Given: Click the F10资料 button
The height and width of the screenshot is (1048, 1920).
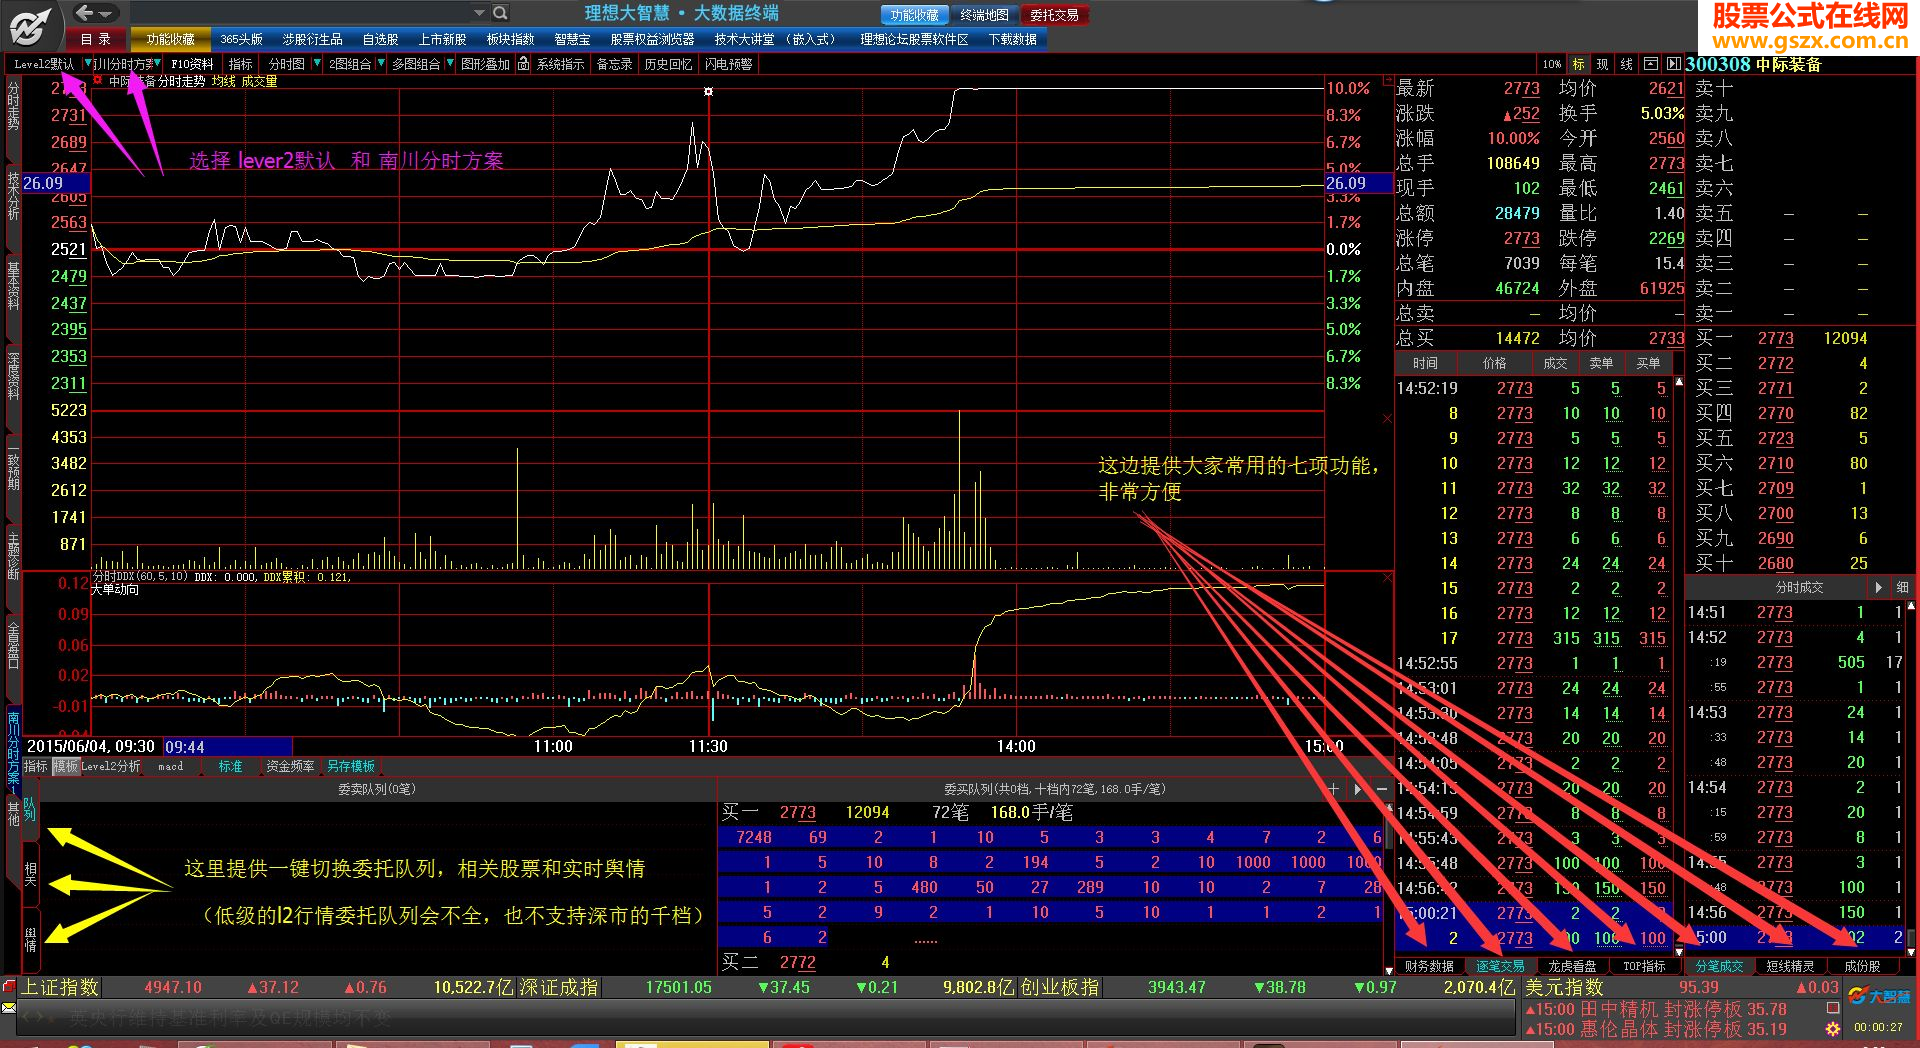Looking at the screenshot, I should point(192,64).
